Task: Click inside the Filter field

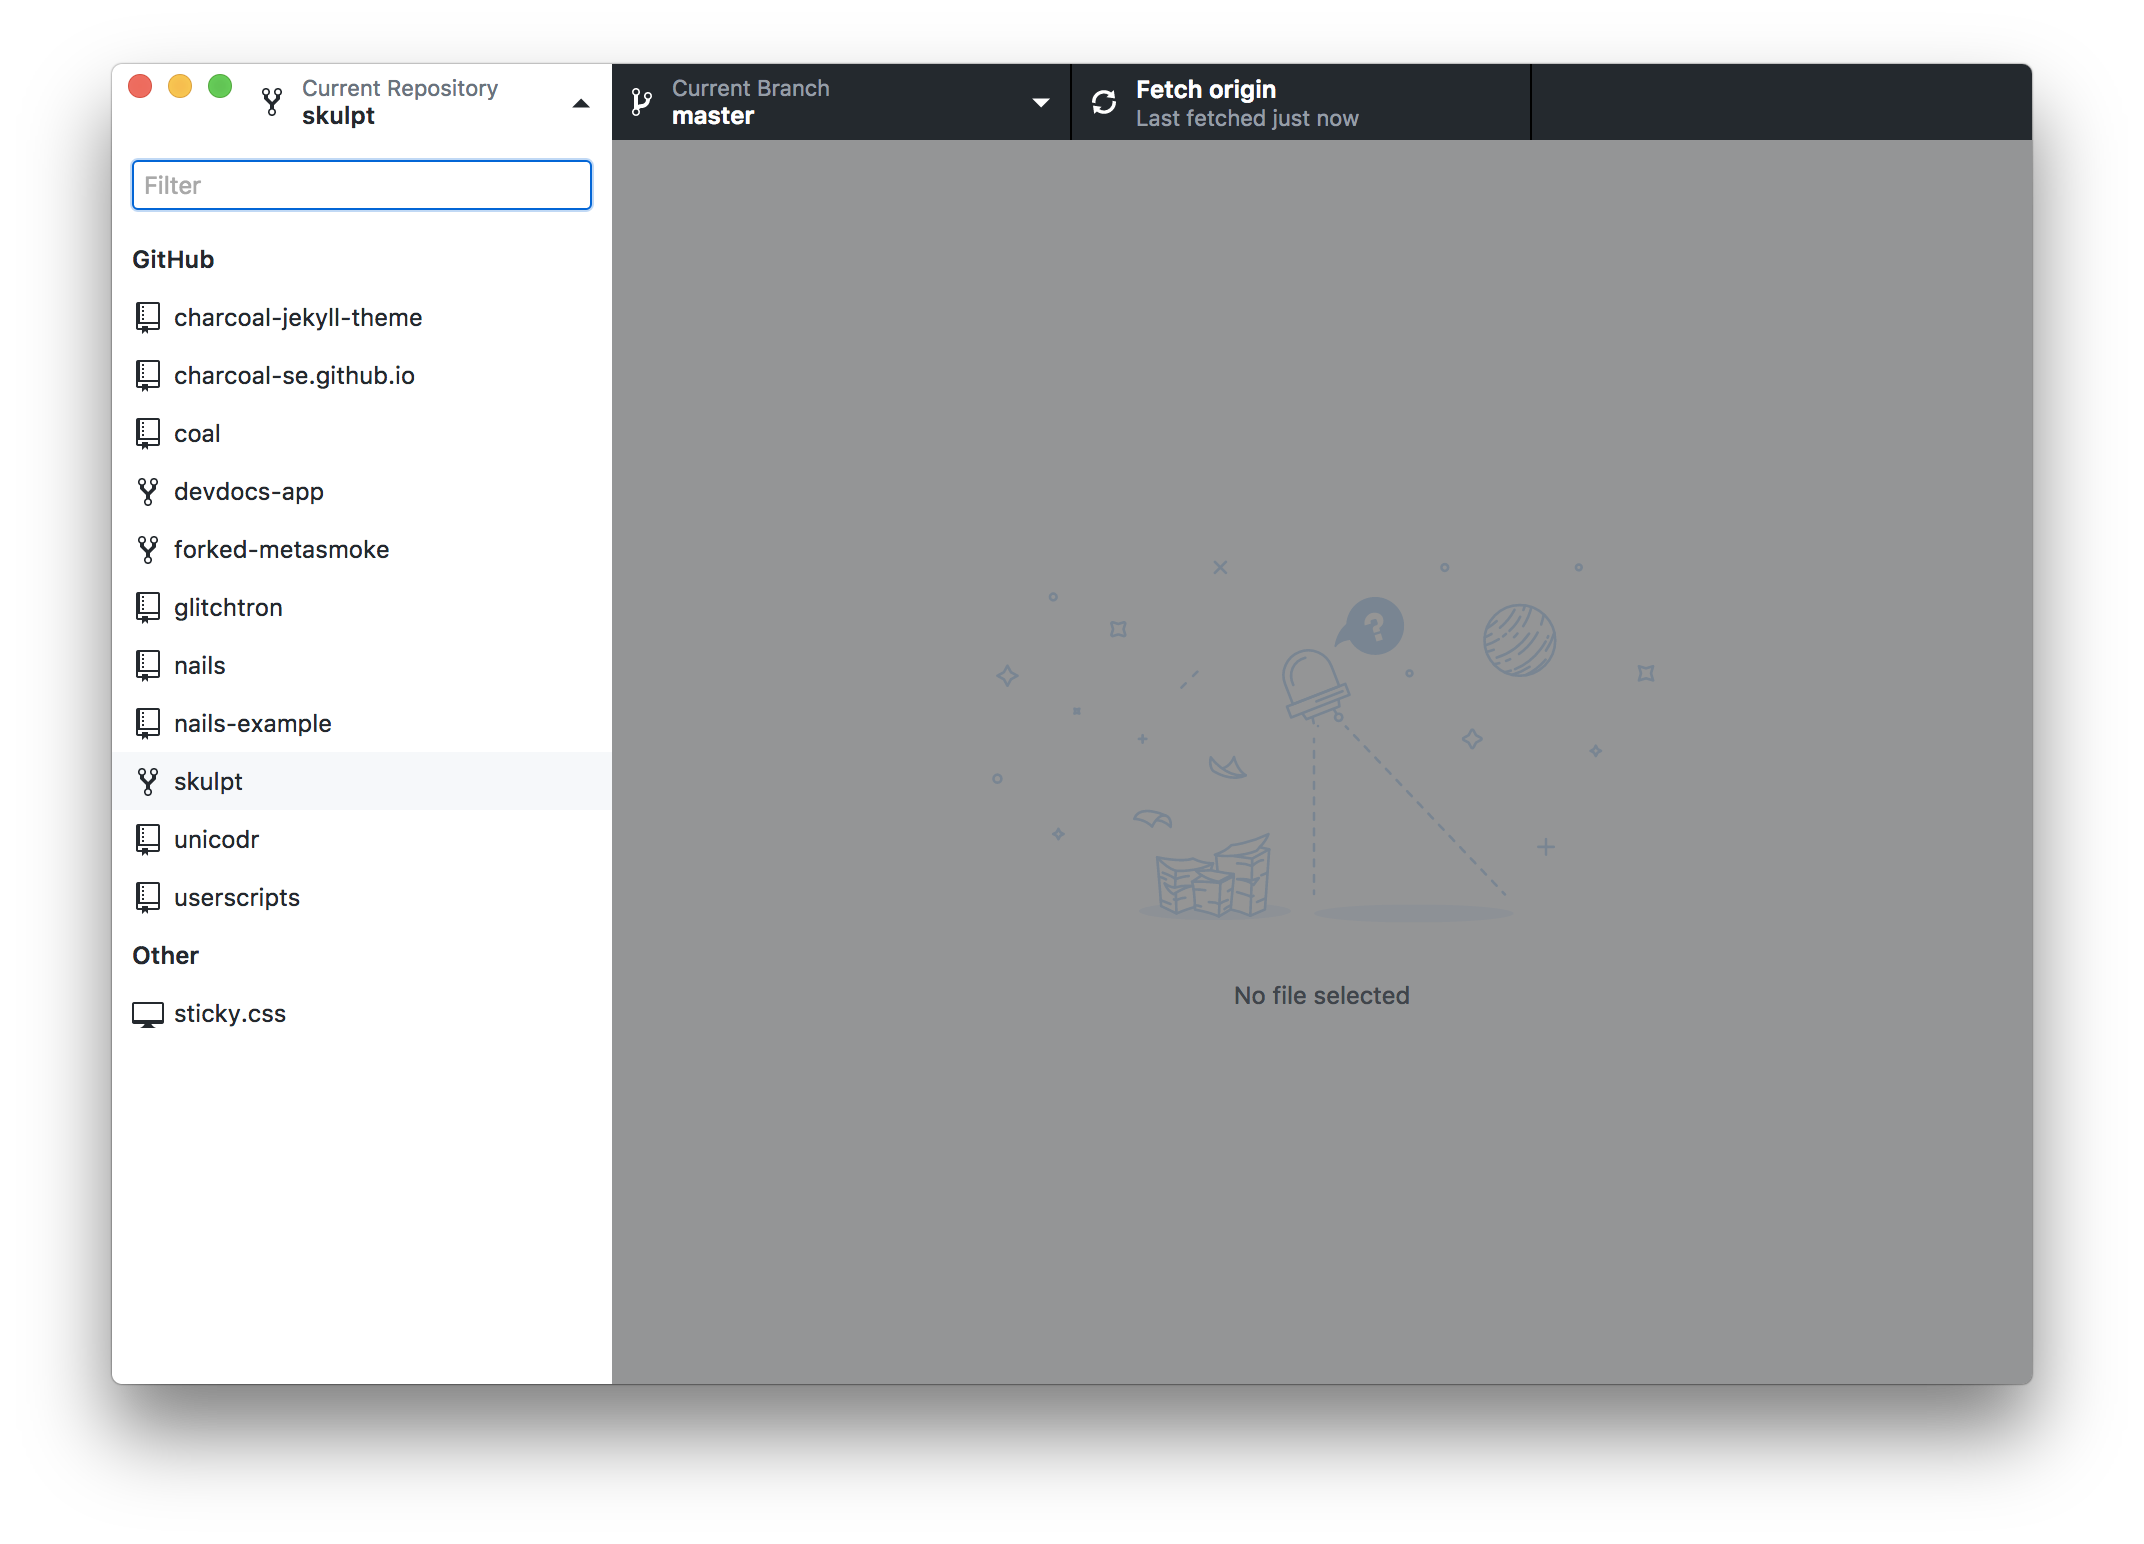Action: pos(361,185)
